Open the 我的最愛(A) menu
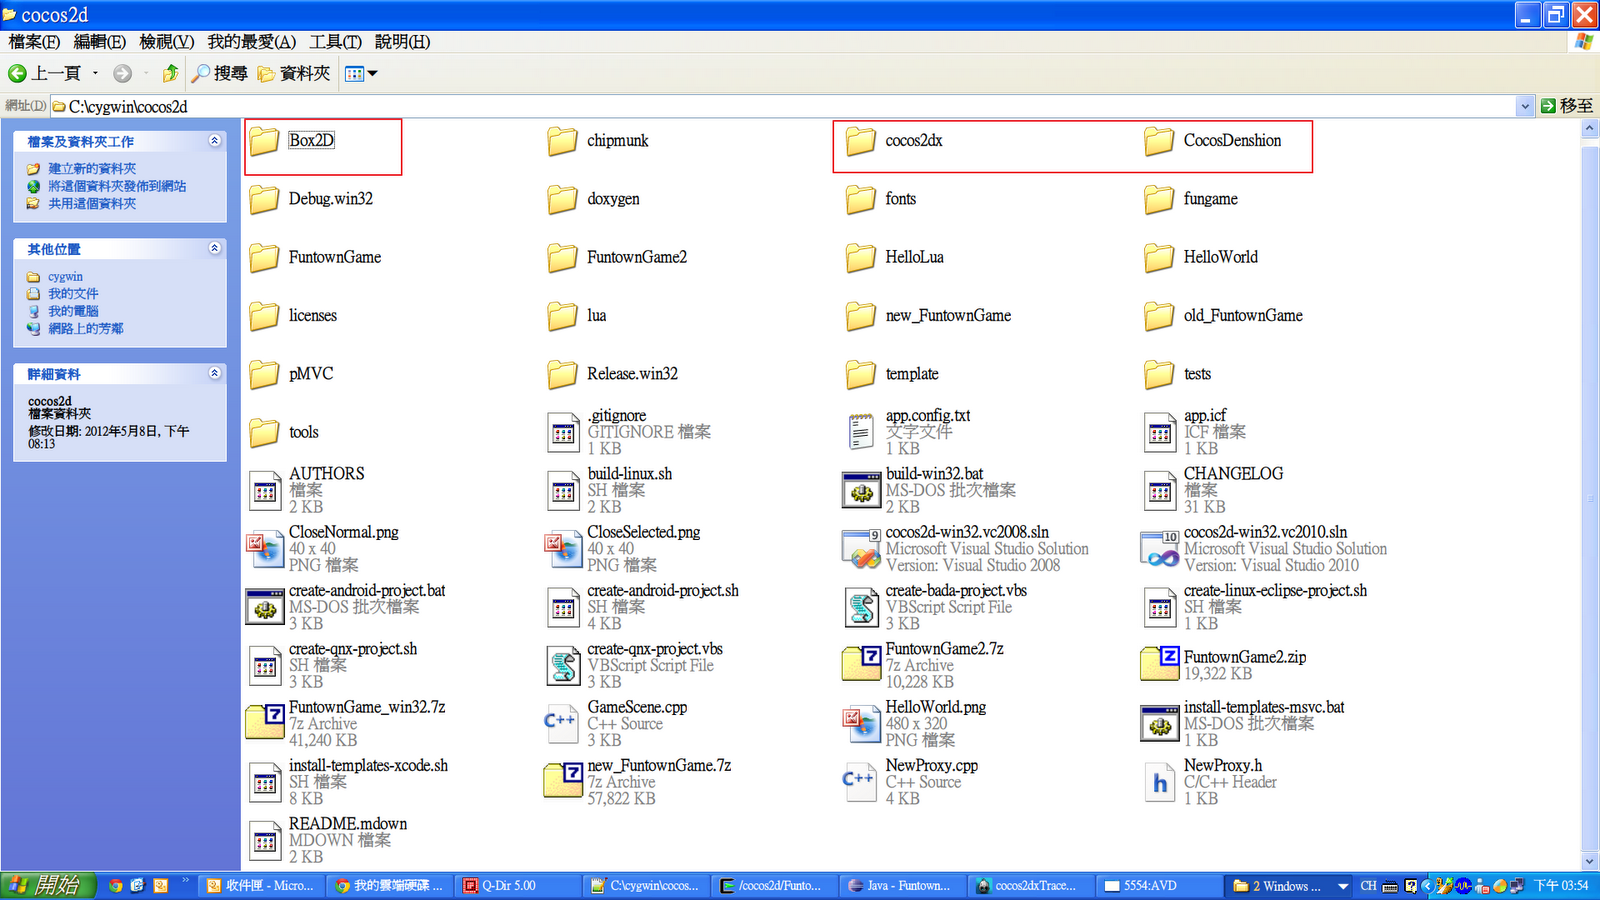The width and height of the screenshot is (1600, 900). (x=252, y=42)
